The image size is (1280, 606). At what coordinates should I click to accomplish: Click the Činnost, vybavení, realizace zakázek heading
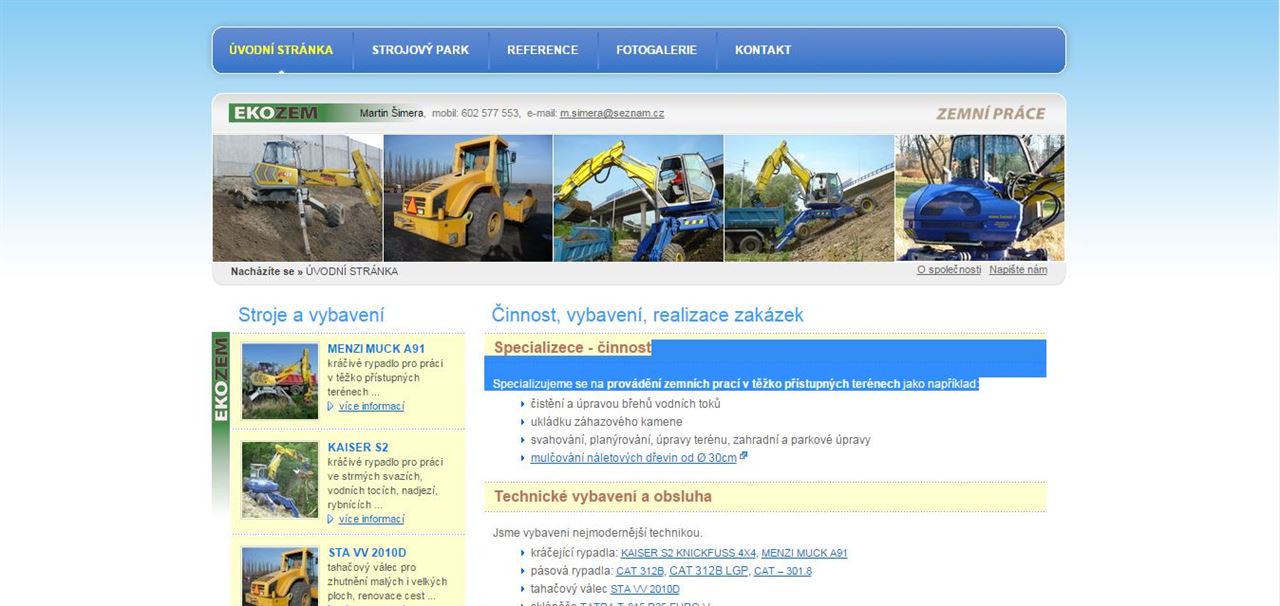coord(647,315)
